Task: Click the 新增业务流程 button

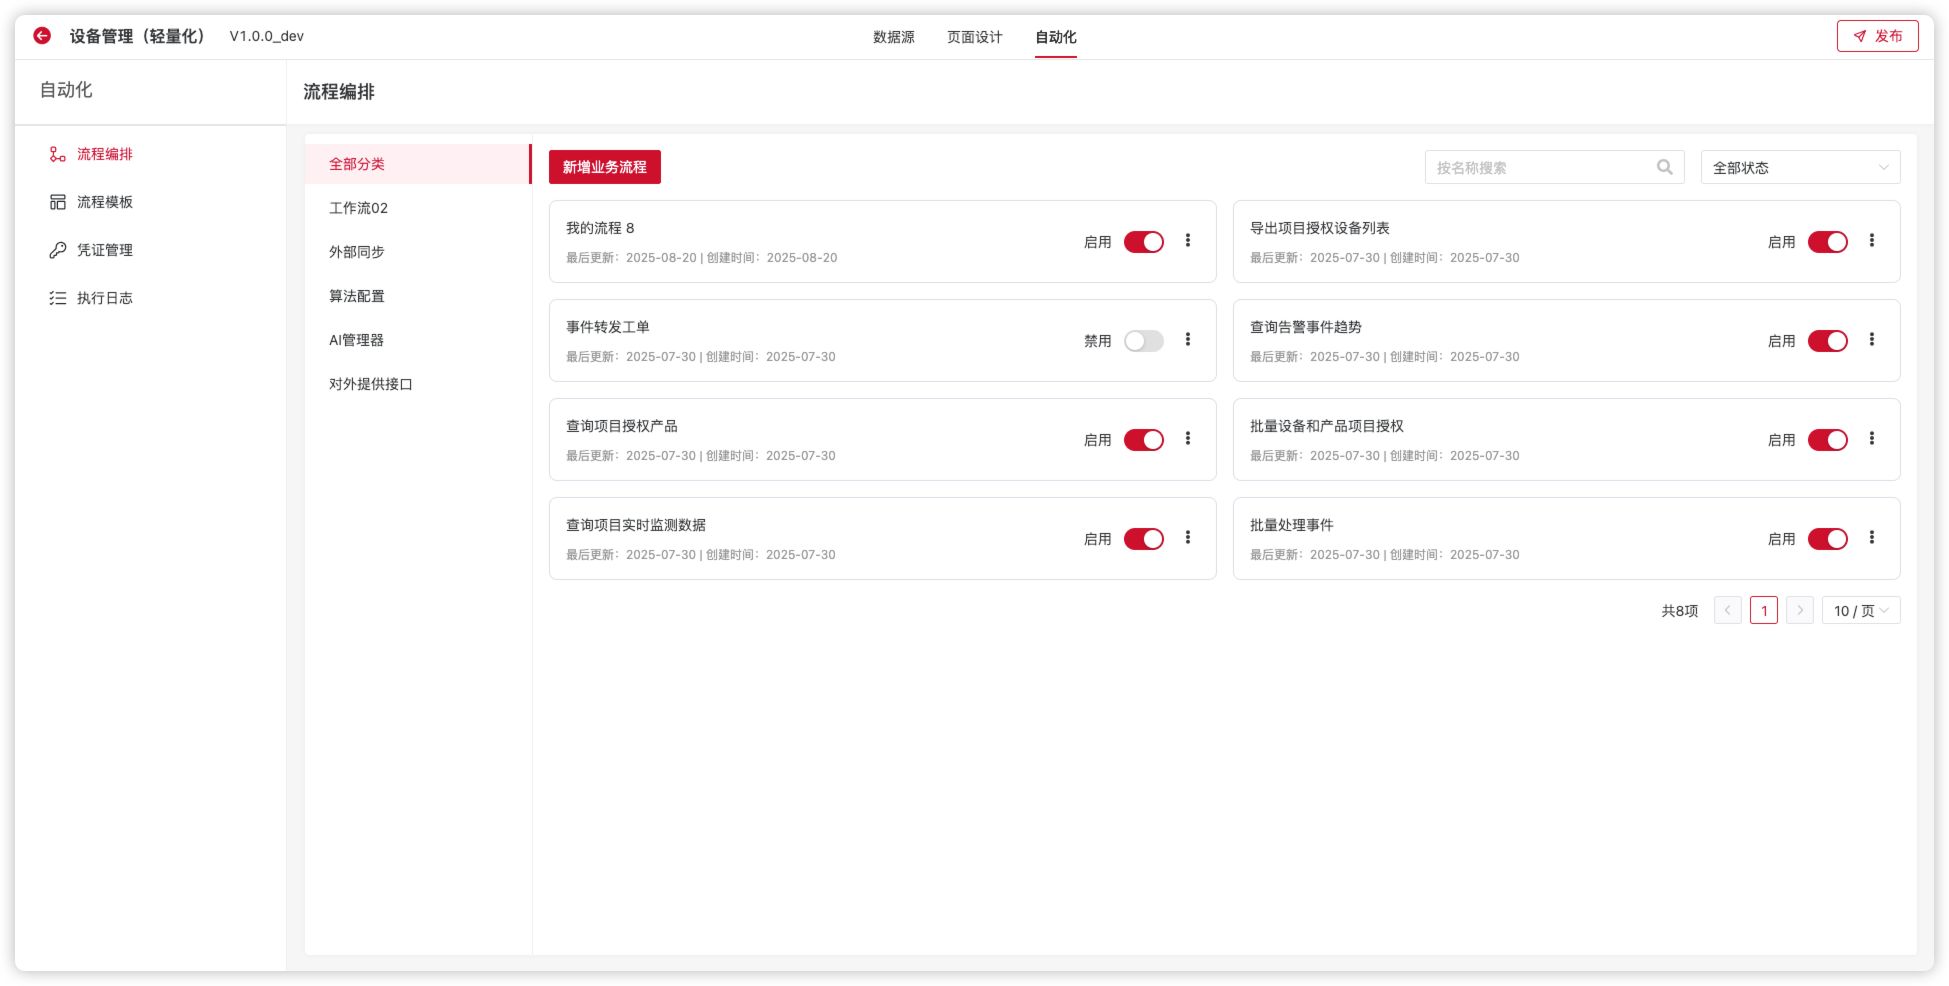Action: pos(604,167)
